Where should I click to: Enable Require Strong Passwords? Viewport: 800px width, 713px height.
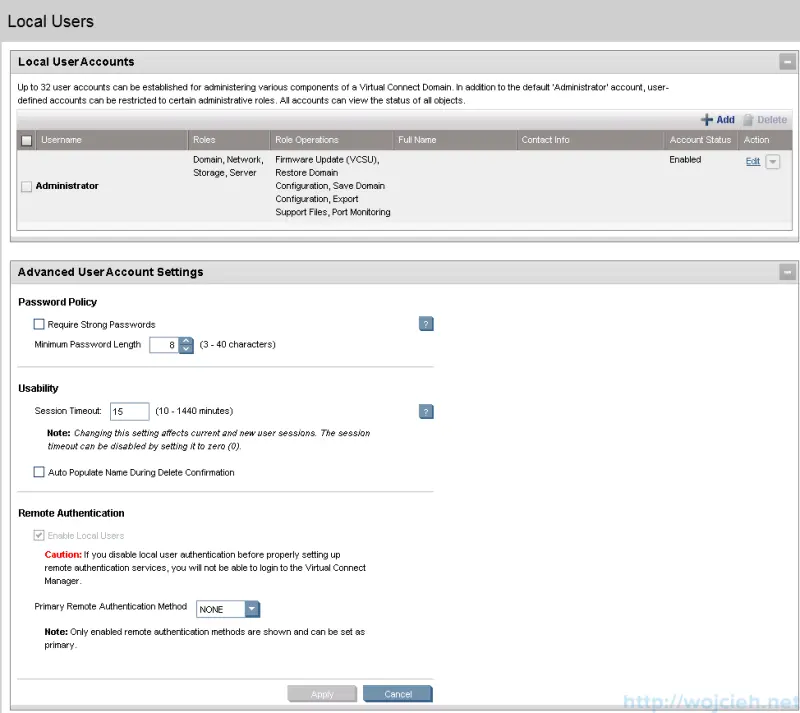coord(39,324)
